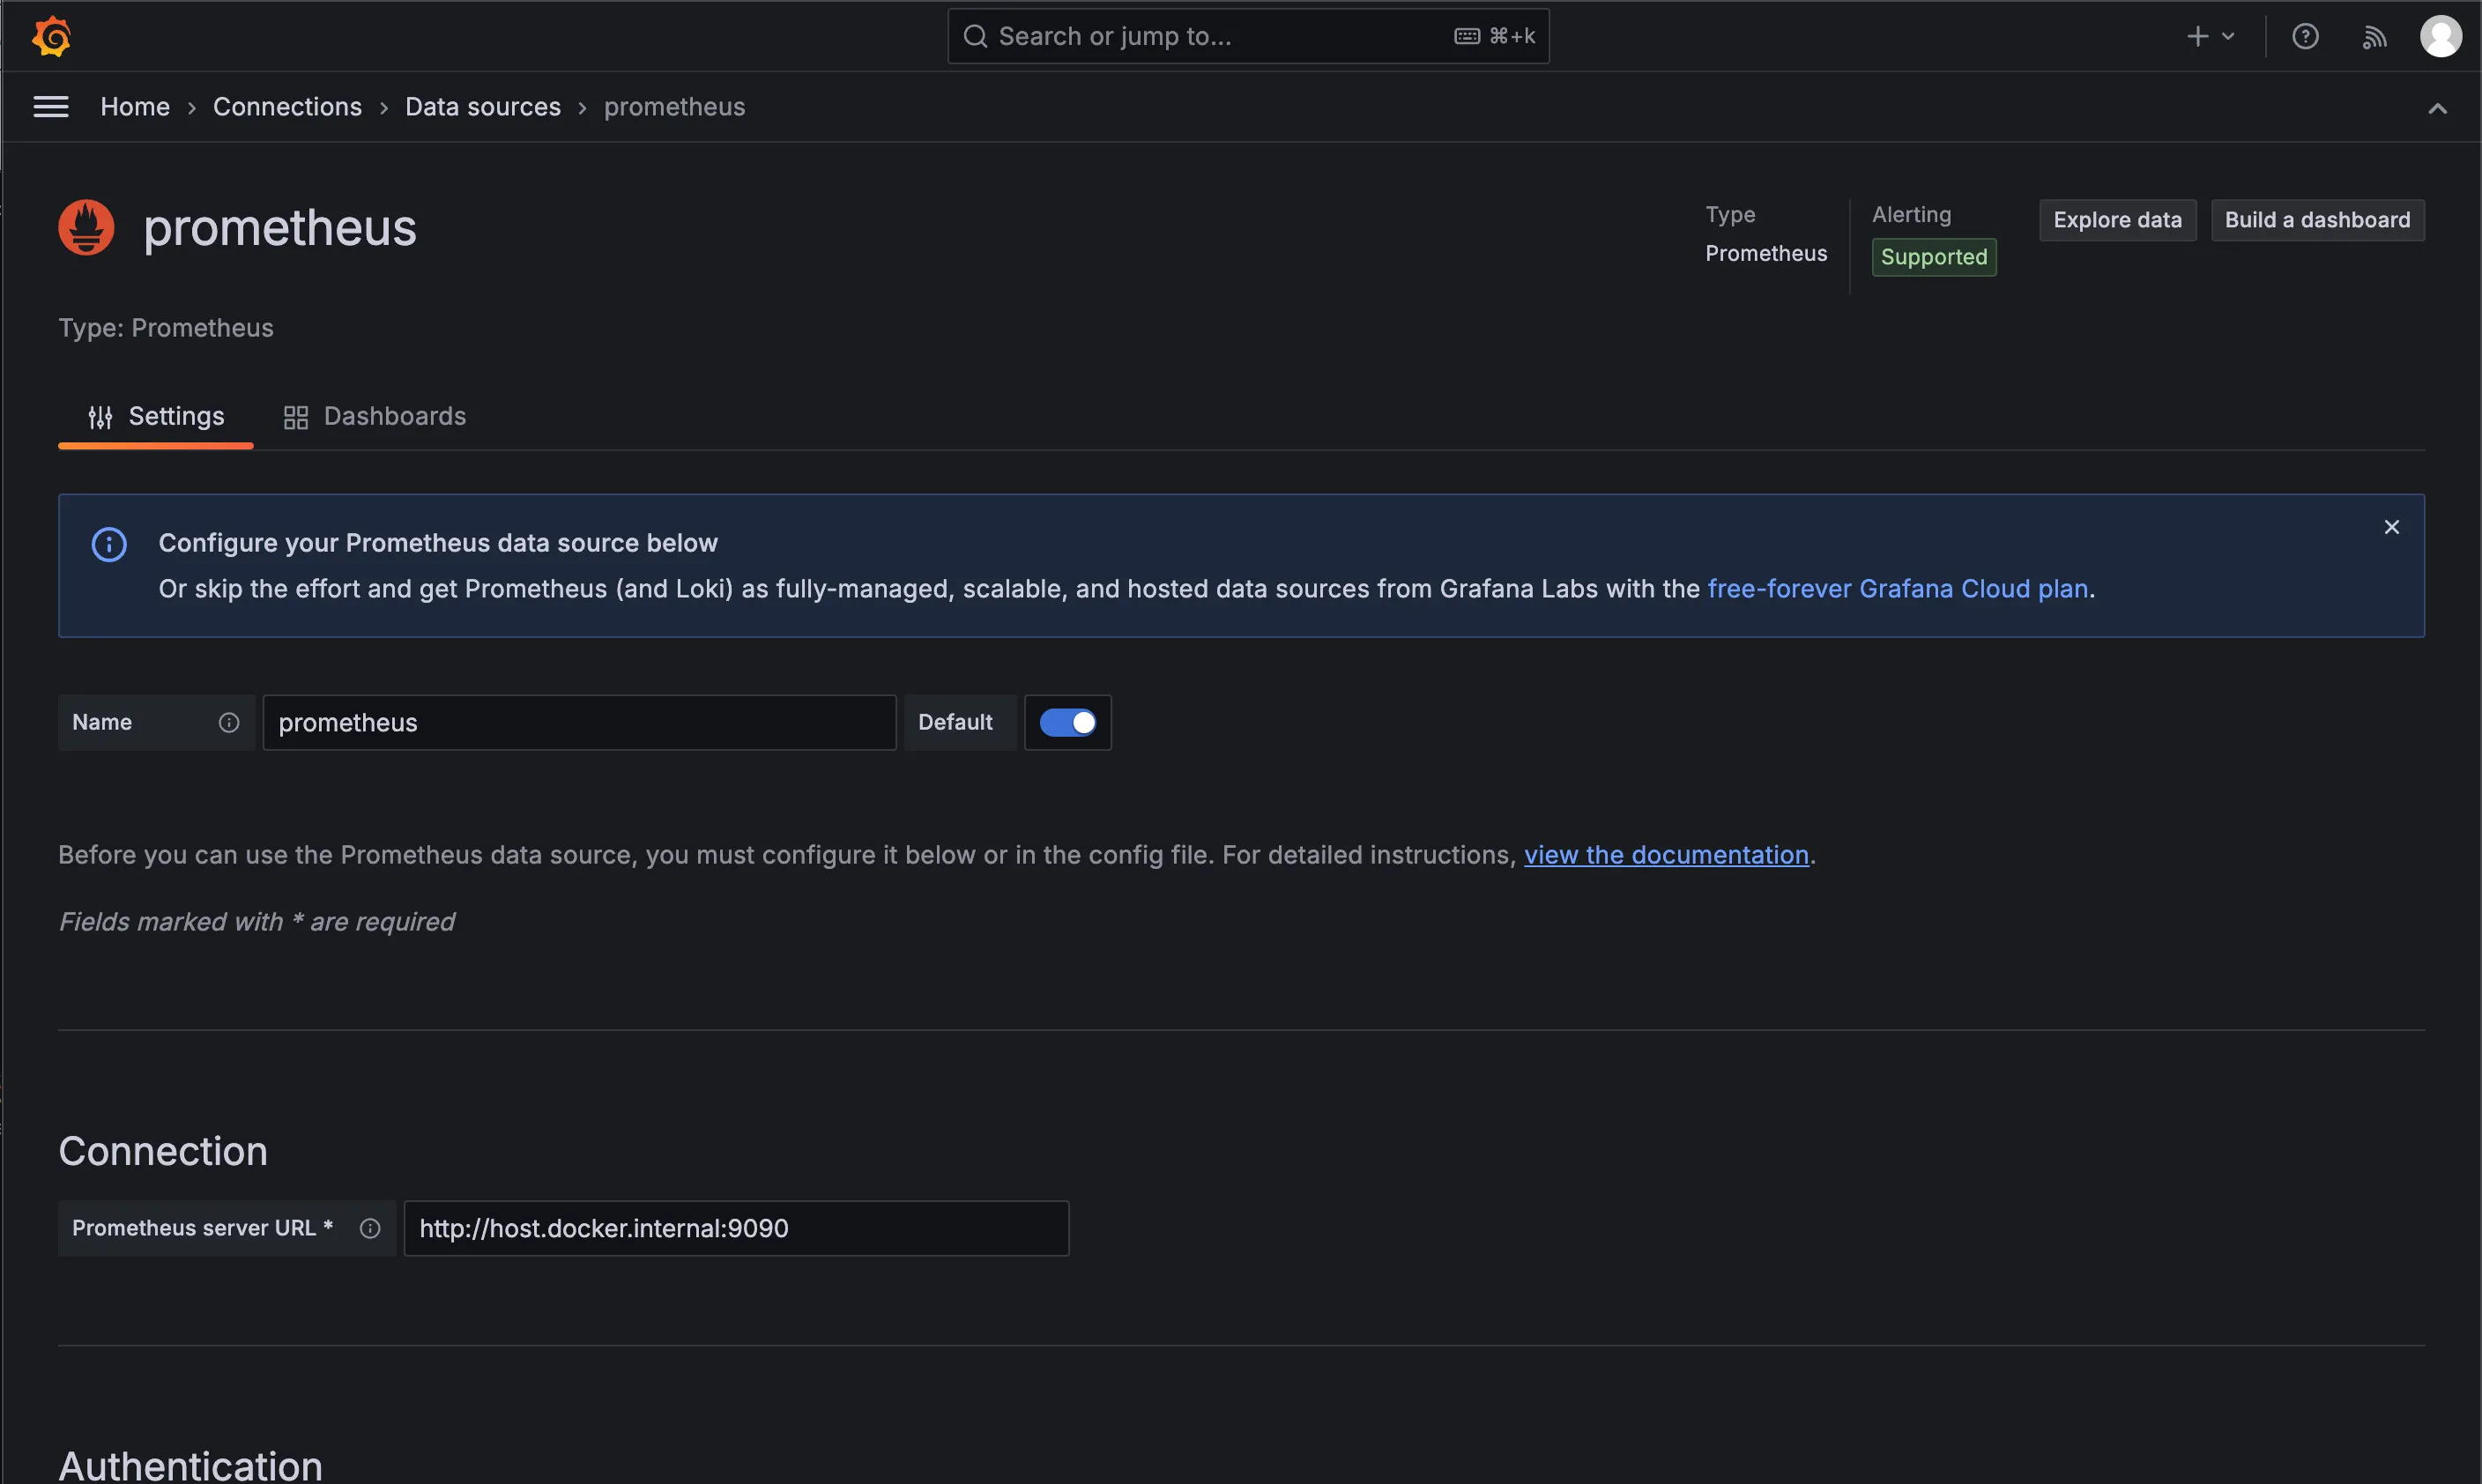Screen dimensions: 2482x1484
Task: Click the Prometheus server URL info icon
Action: 370,1228
